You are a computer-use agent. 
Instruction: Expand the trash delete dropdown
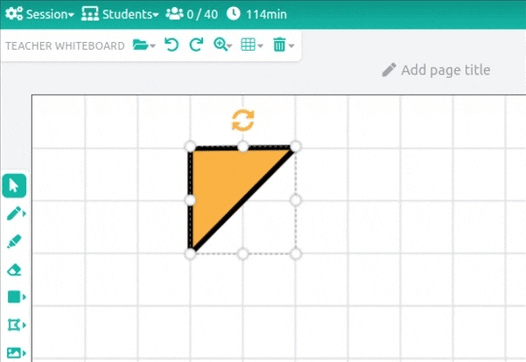(283, 45)
